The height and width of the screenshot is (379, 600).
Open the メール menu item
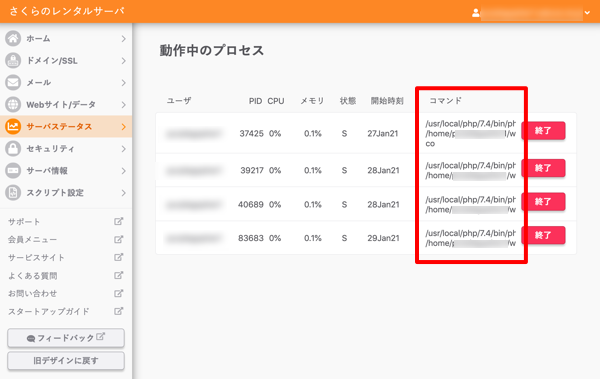(66, 83)
